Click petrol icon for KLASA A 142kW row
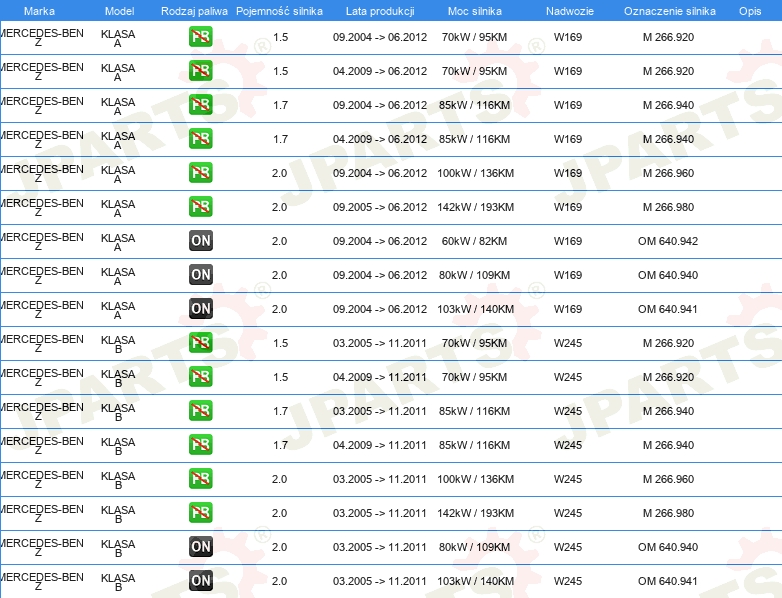Screen dimensions: 782x598 [x=200, y=206]
